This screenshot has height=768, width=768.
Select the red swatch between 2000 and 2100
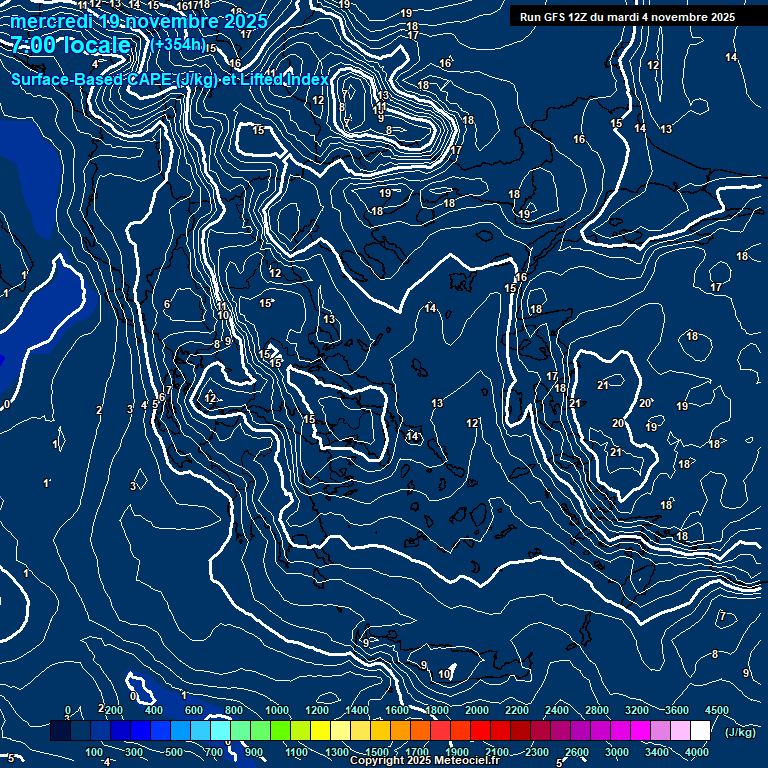(480, 730)
